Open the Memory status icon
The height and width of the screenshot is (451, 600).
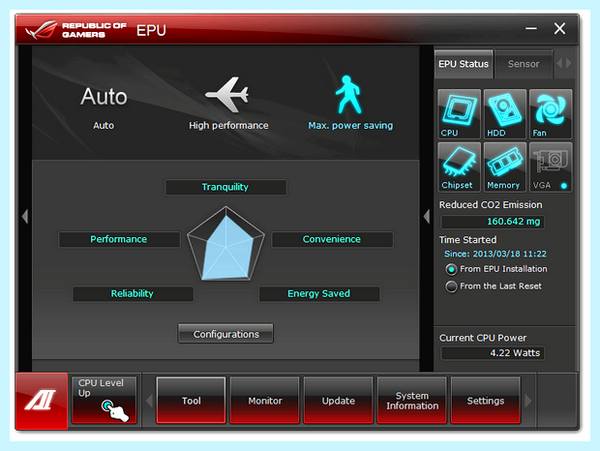pyautogui.click(x=504, y=167)
